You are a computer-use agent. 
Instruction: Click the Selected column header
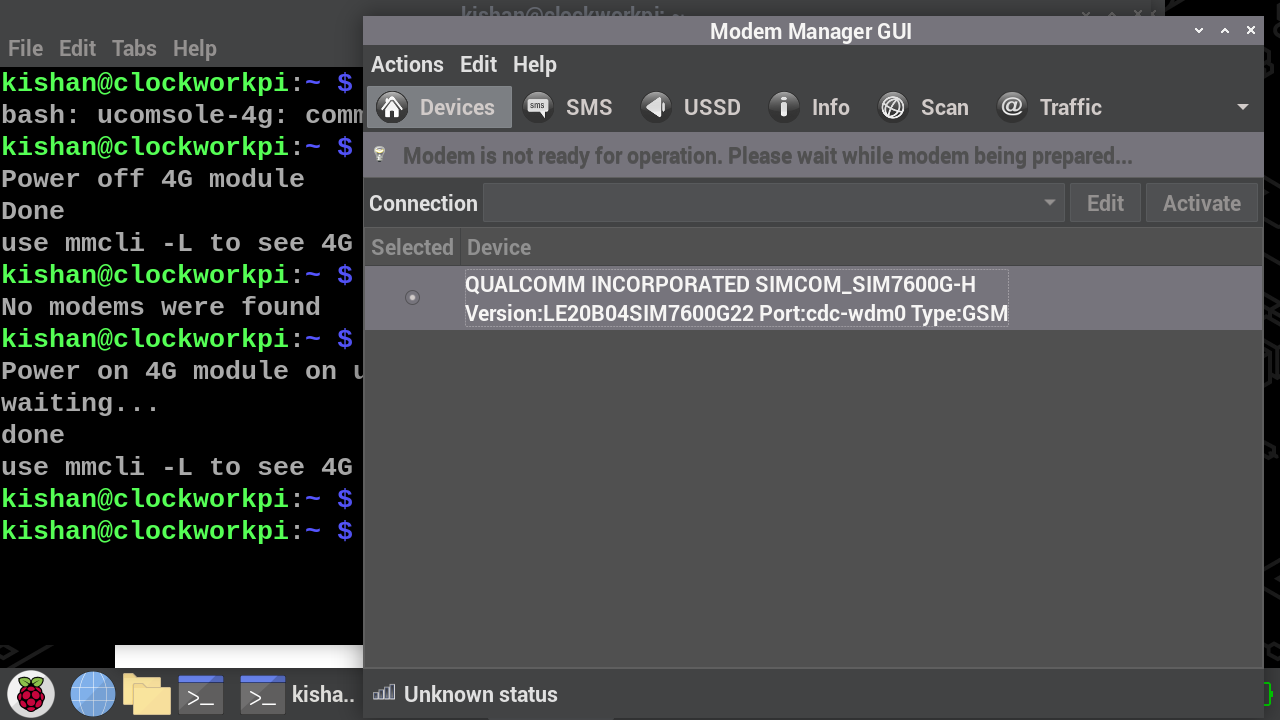coord(412,247)
